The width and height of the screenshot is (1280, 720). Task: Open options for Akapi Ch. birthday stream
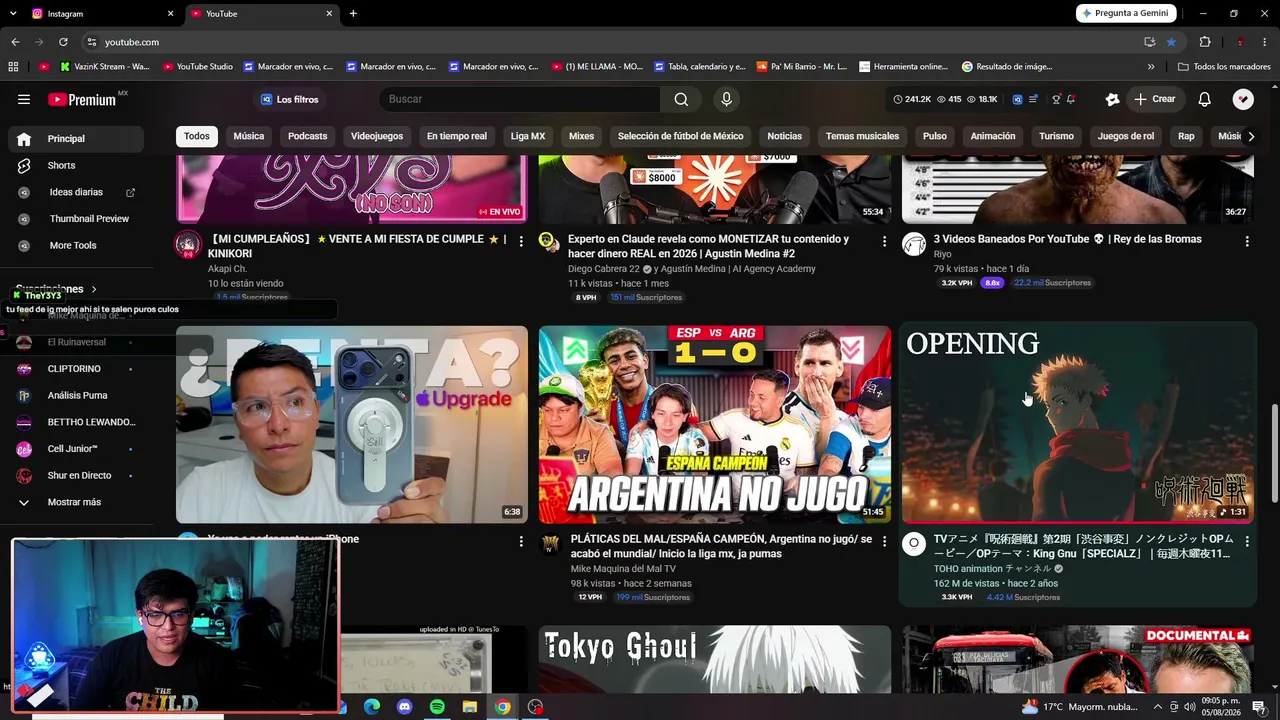pos(521,241)
